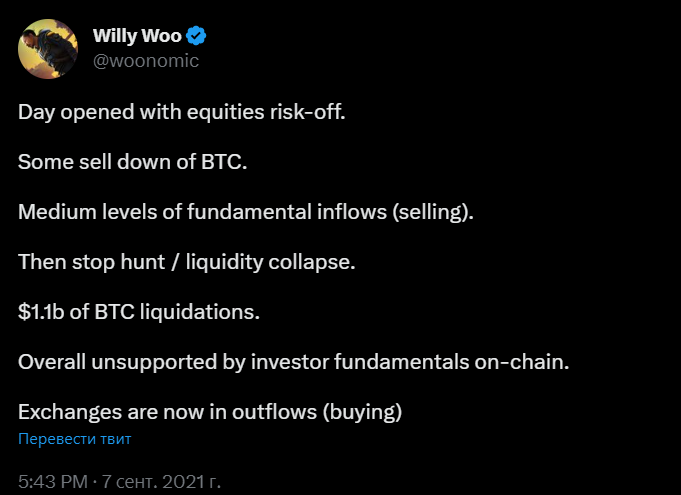Click the "$1.1b of BTC liquidations." line
The image size is (681, 495).
(x=139, y=311)
